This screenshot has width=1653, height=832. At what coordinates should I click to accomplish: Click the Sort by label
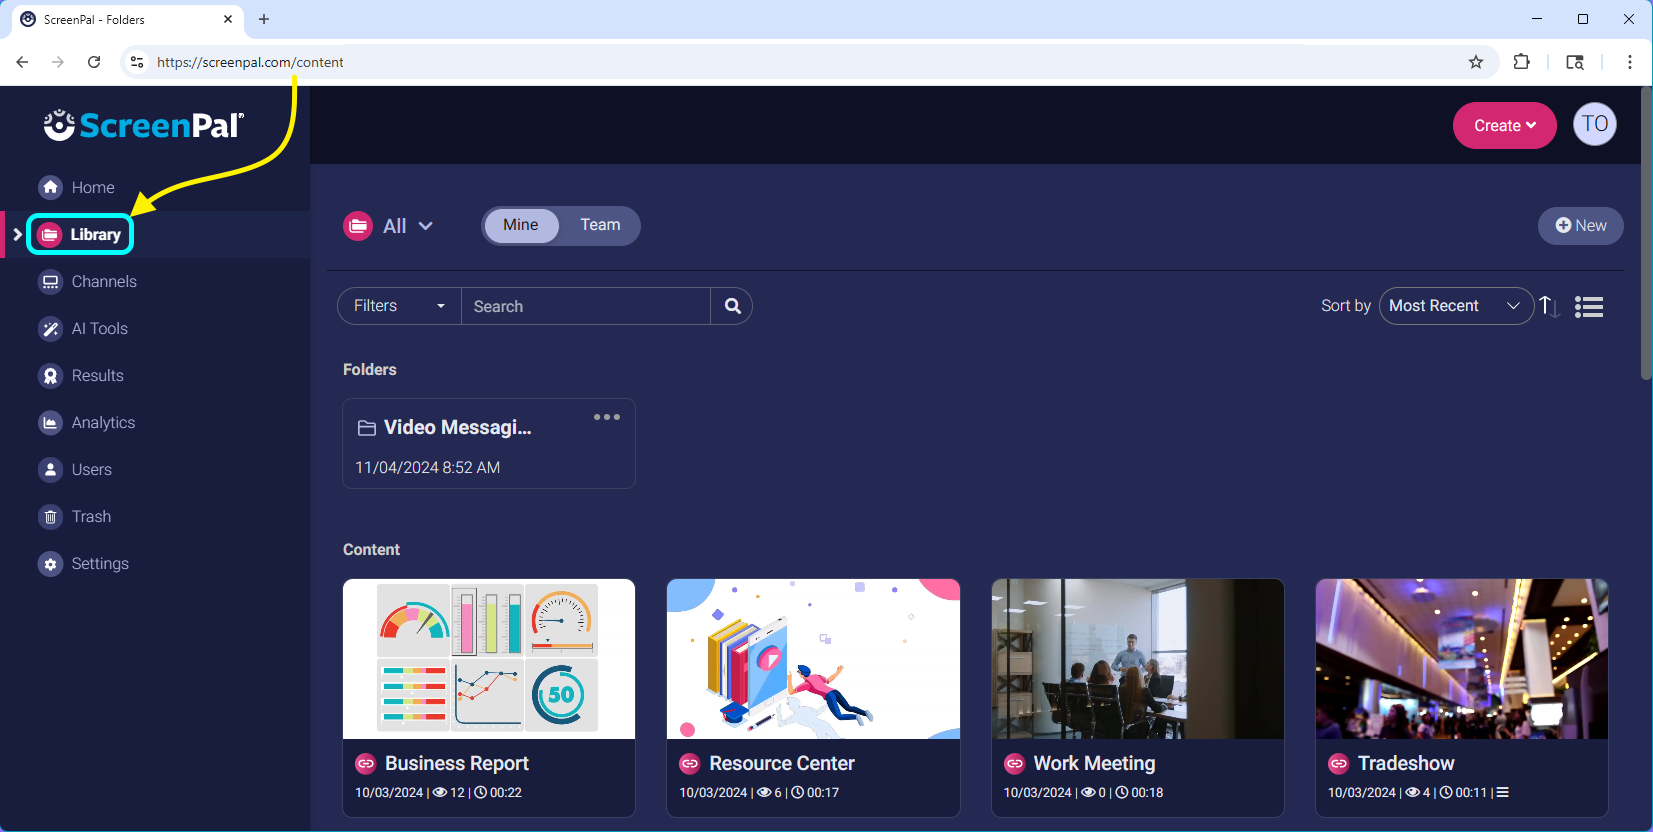[1346, 306]
